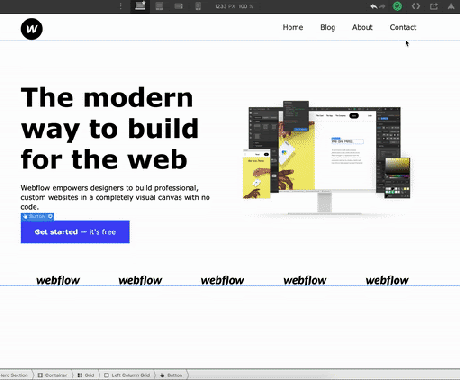
Task: Open the Contact nav link
Action: [x=403, y=27]
